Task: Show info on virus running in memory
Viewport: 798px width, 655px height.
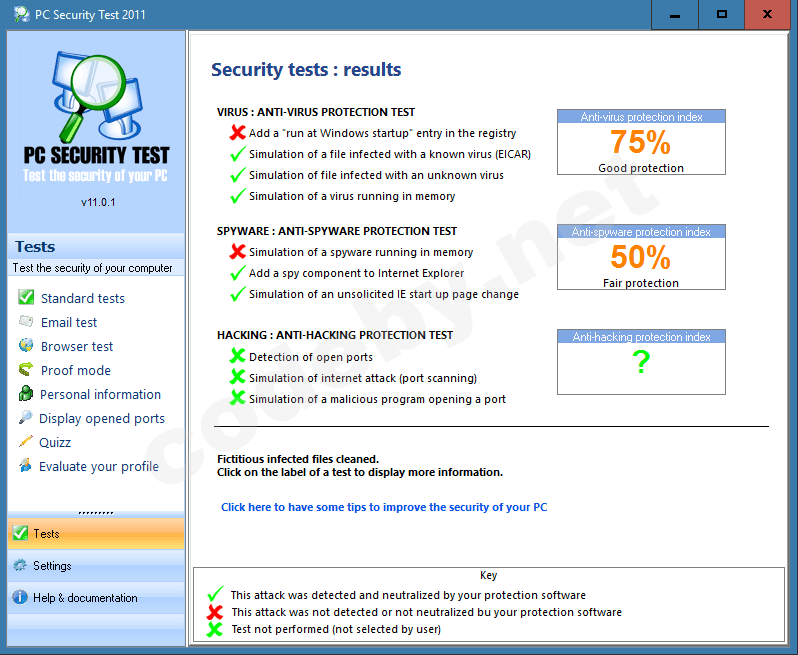Action: tap(352, 196)
